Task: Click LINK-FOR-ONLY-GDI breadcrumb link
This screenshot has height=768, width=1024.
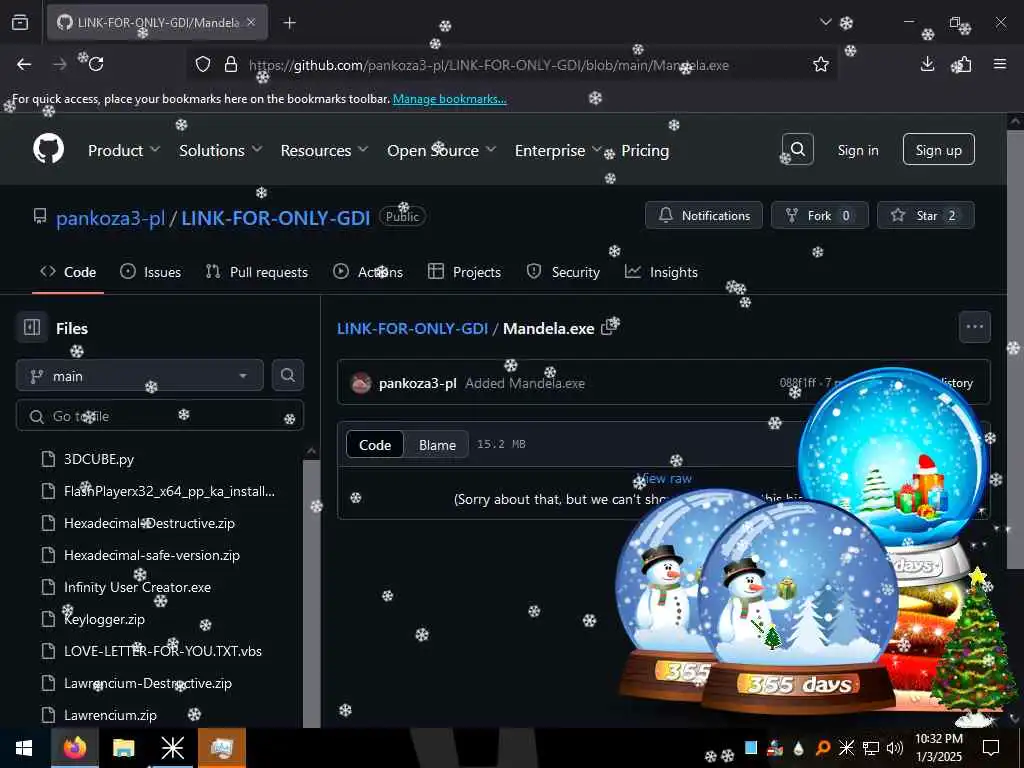Action: pos(412,328)
